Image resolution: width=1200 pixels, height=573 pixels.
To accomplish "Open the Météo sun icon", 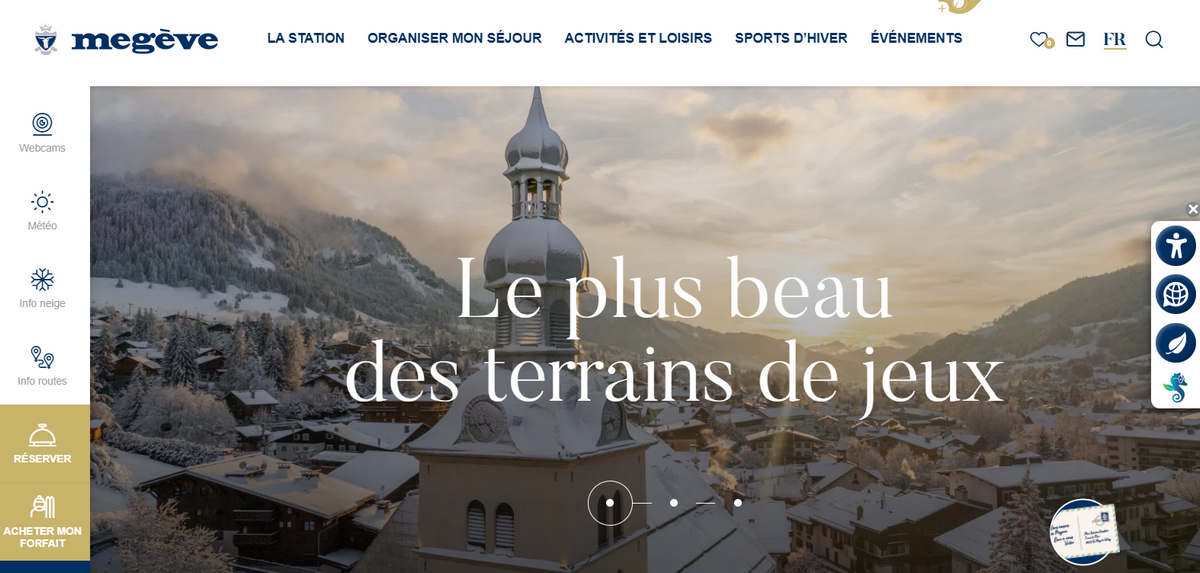I will pyautogui.click(x=42, y=202).
